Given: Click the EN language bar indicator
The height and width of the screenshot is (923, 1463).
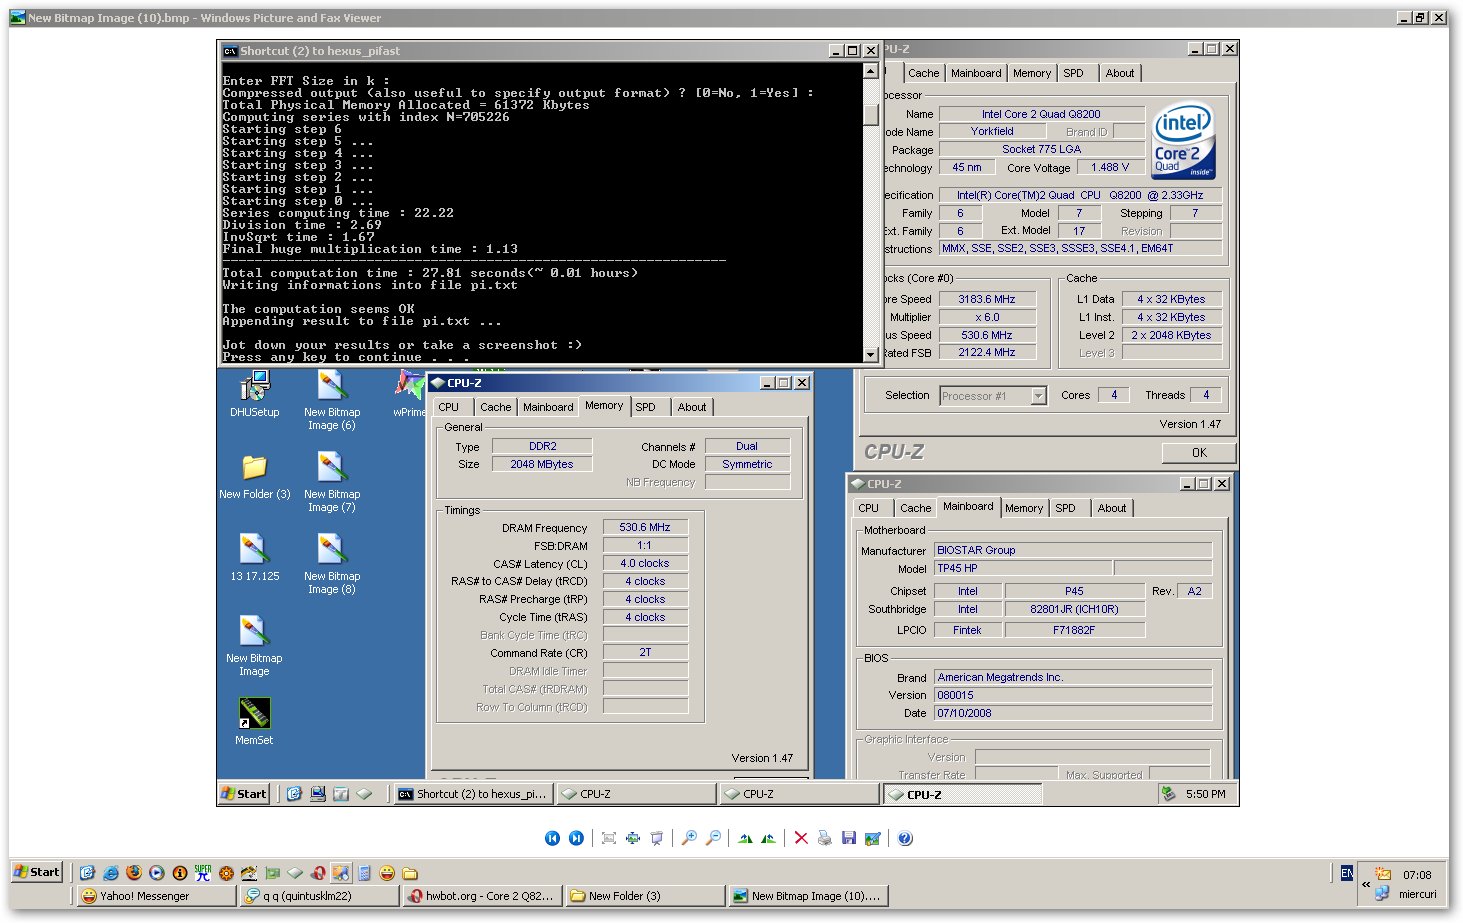Looking at the screenshot, I should pyautogui.click(x=1347, y=874).
